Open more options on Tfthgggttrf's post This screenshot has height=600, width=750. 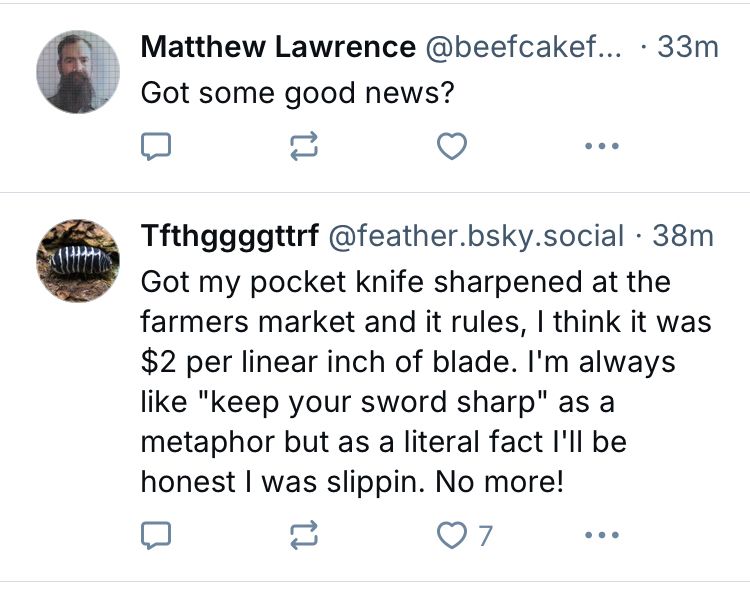click(602, 536)
